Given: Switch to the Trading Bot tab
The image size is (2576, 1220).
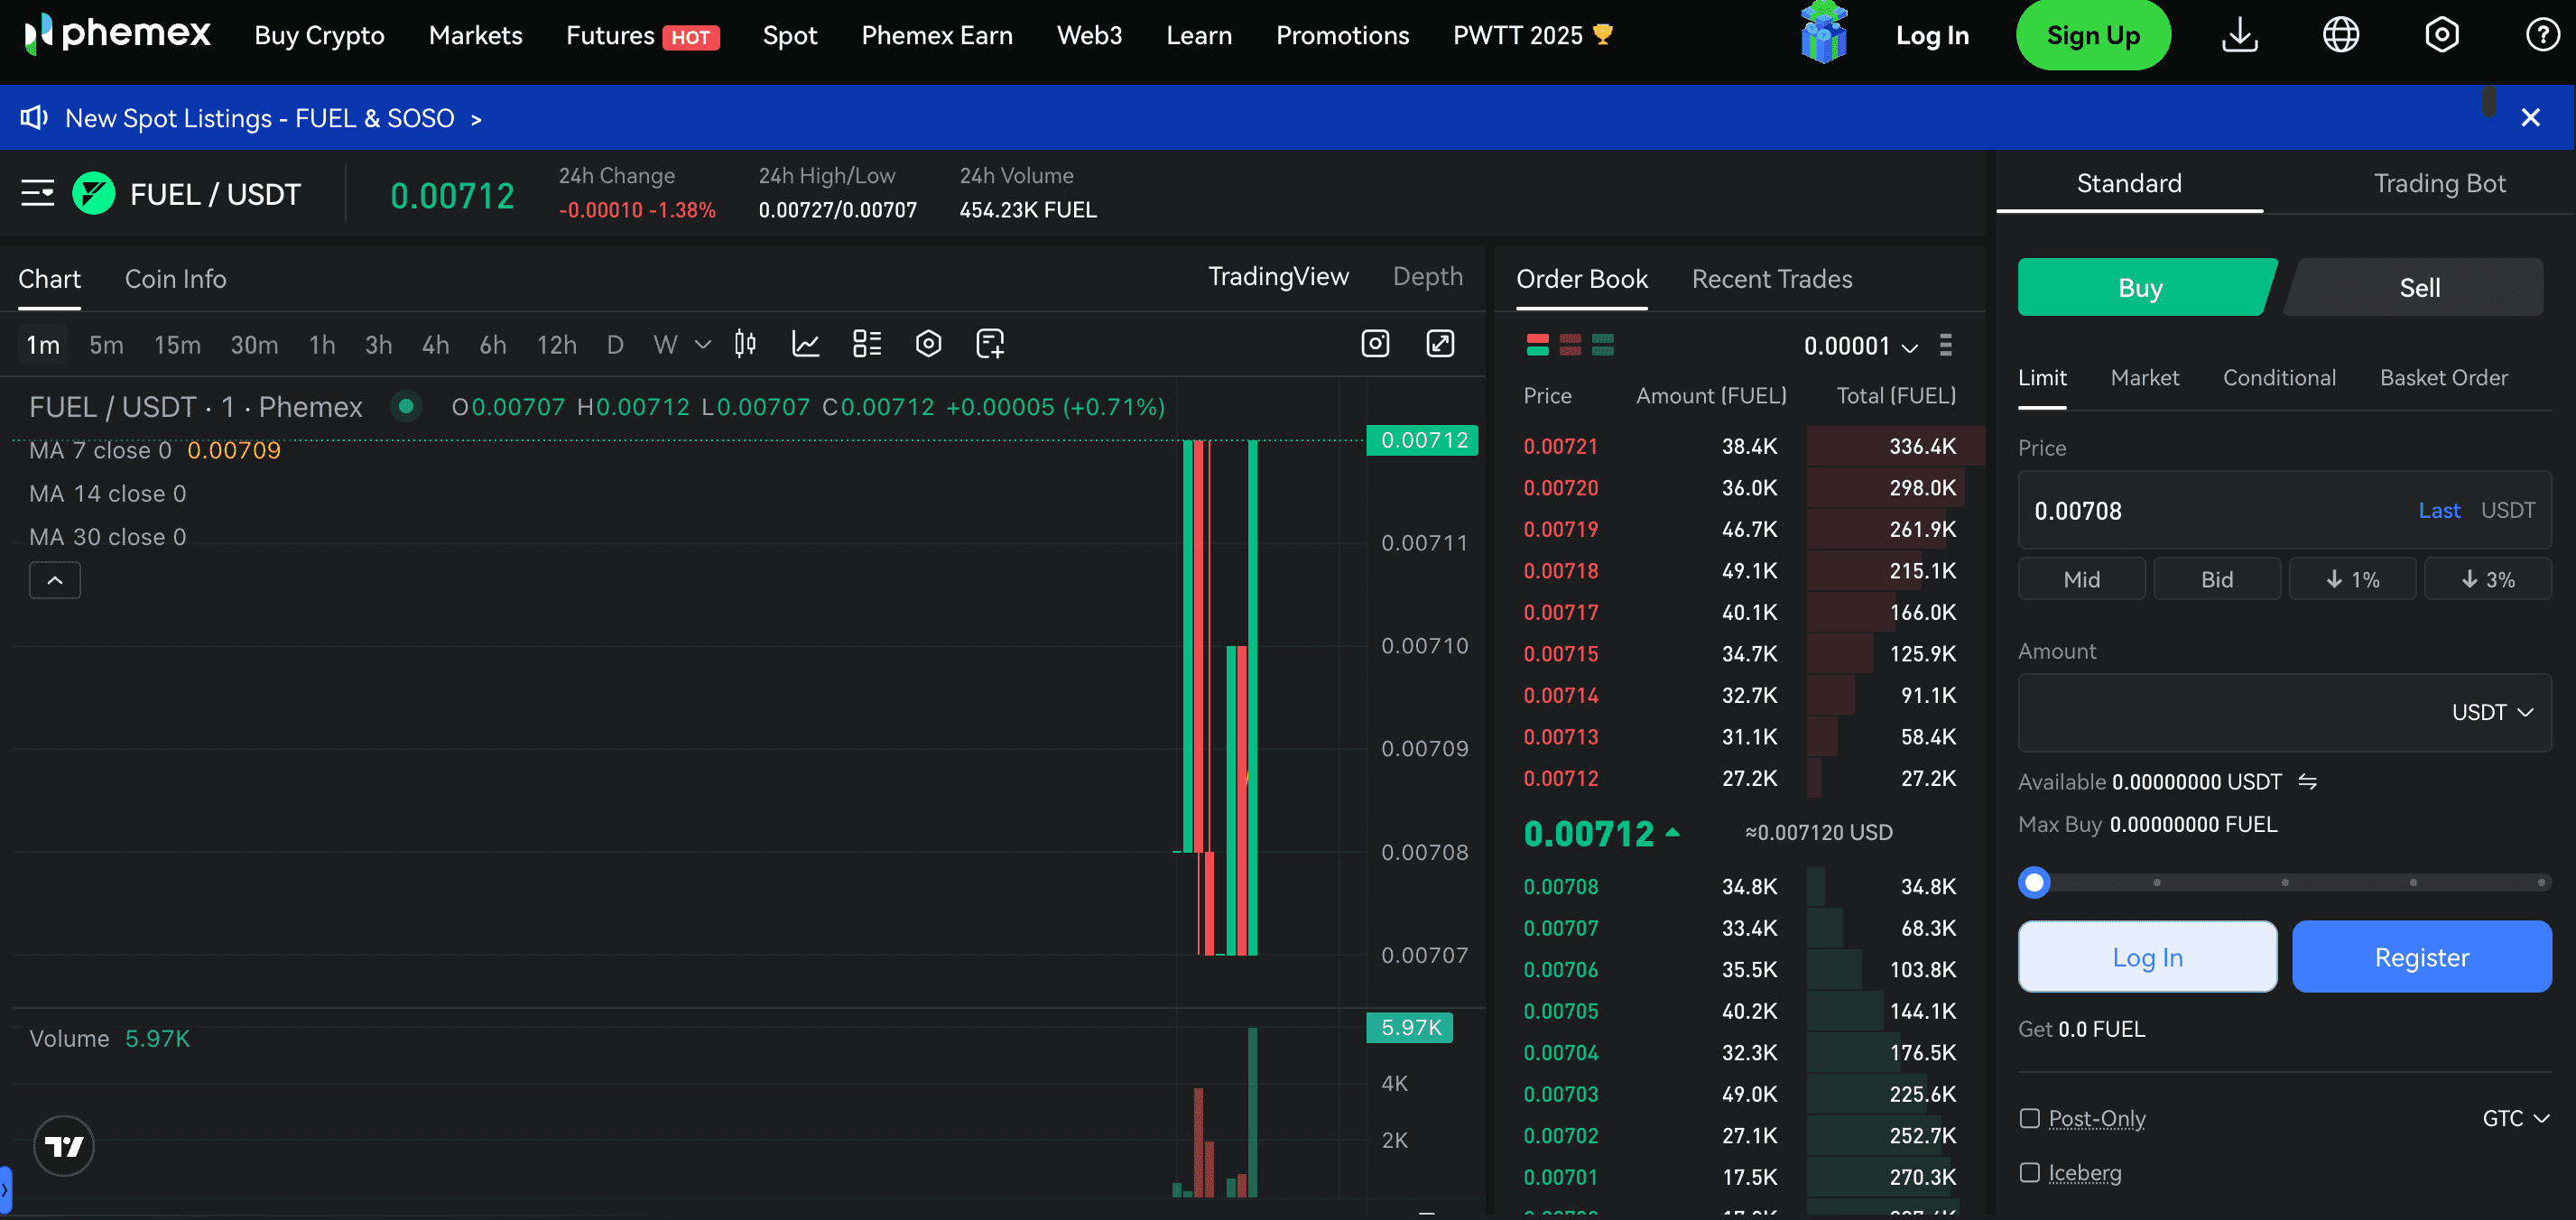Looking at the screenshot, I should click(x=2439, y=184).
